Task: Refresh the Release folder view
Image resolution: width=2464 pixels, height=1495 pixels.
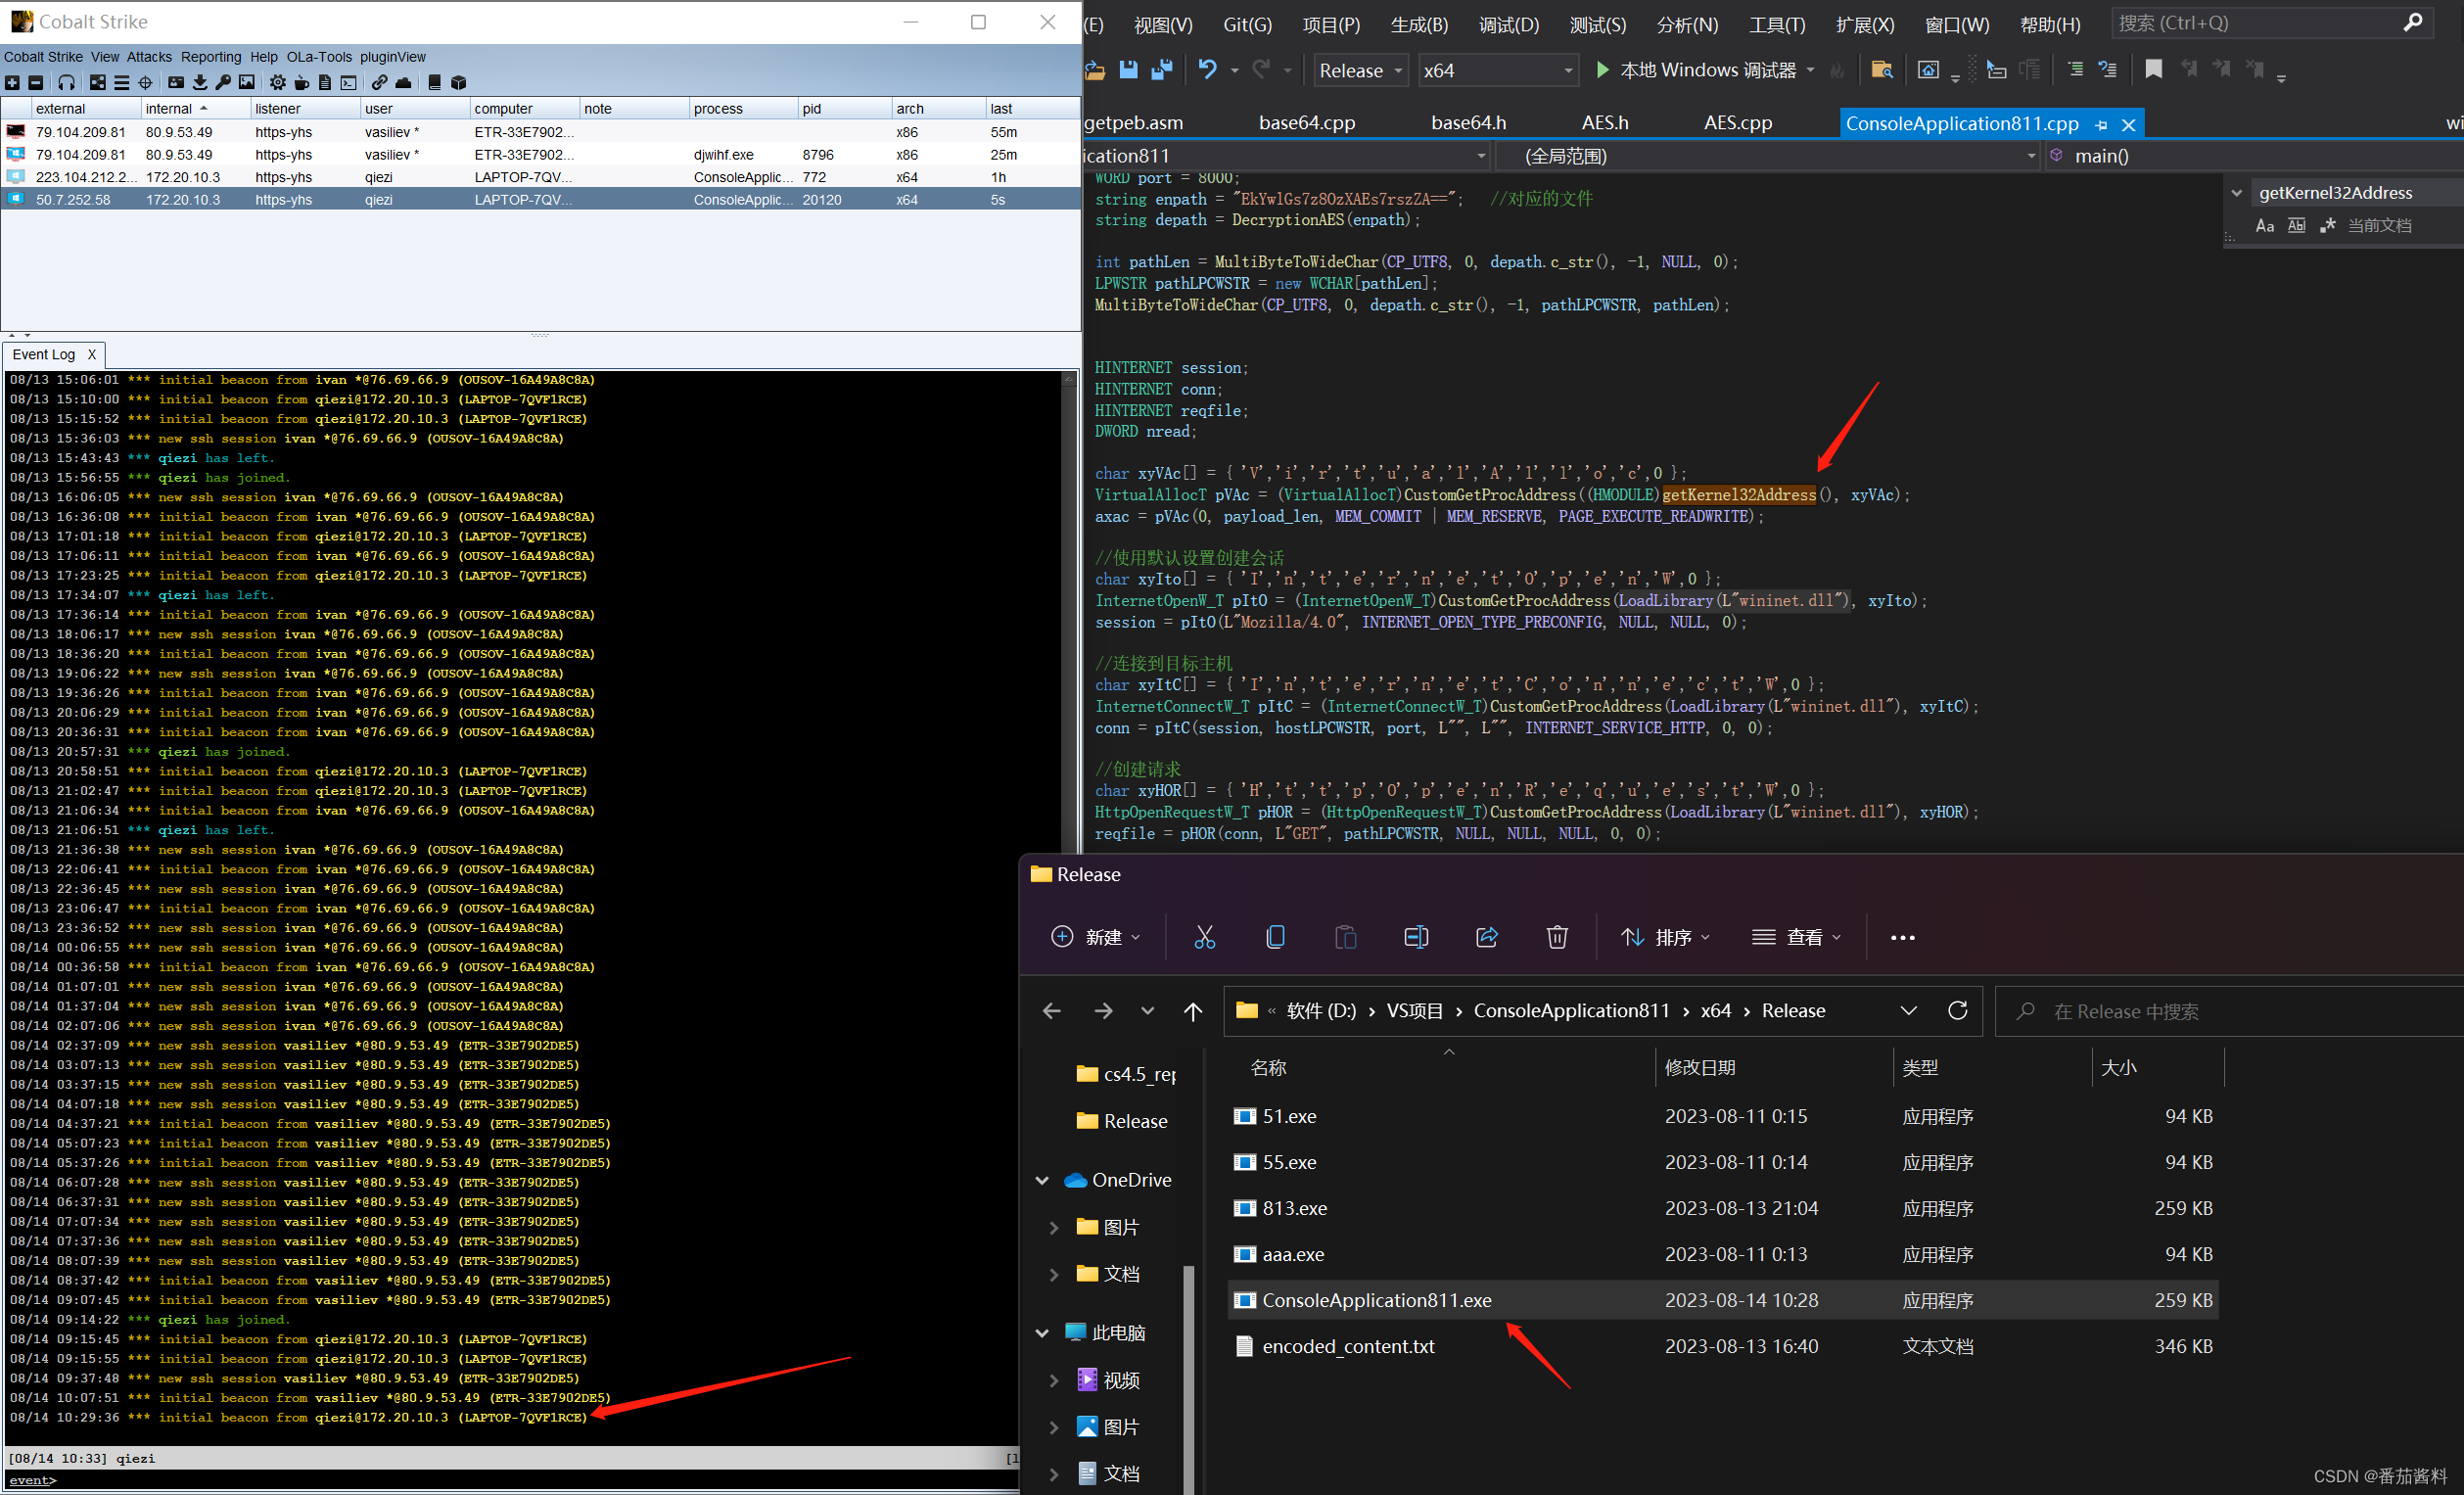Action: 1957,1011
